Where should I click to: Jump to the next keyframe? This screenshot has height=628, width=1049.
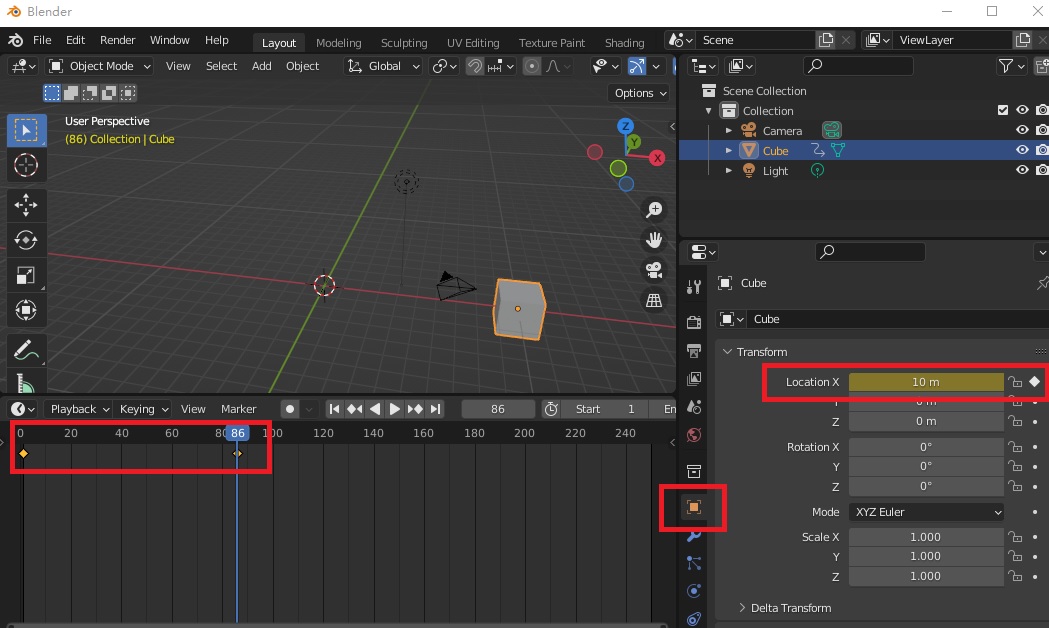[x=415, y=409]
